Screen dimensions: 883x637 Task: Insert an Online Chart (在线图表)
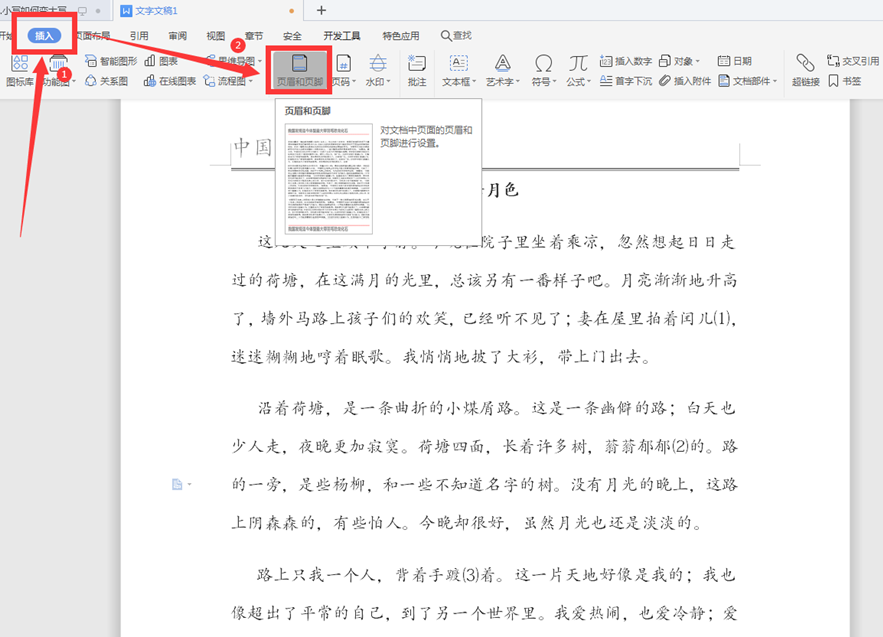tap(170, 81)
